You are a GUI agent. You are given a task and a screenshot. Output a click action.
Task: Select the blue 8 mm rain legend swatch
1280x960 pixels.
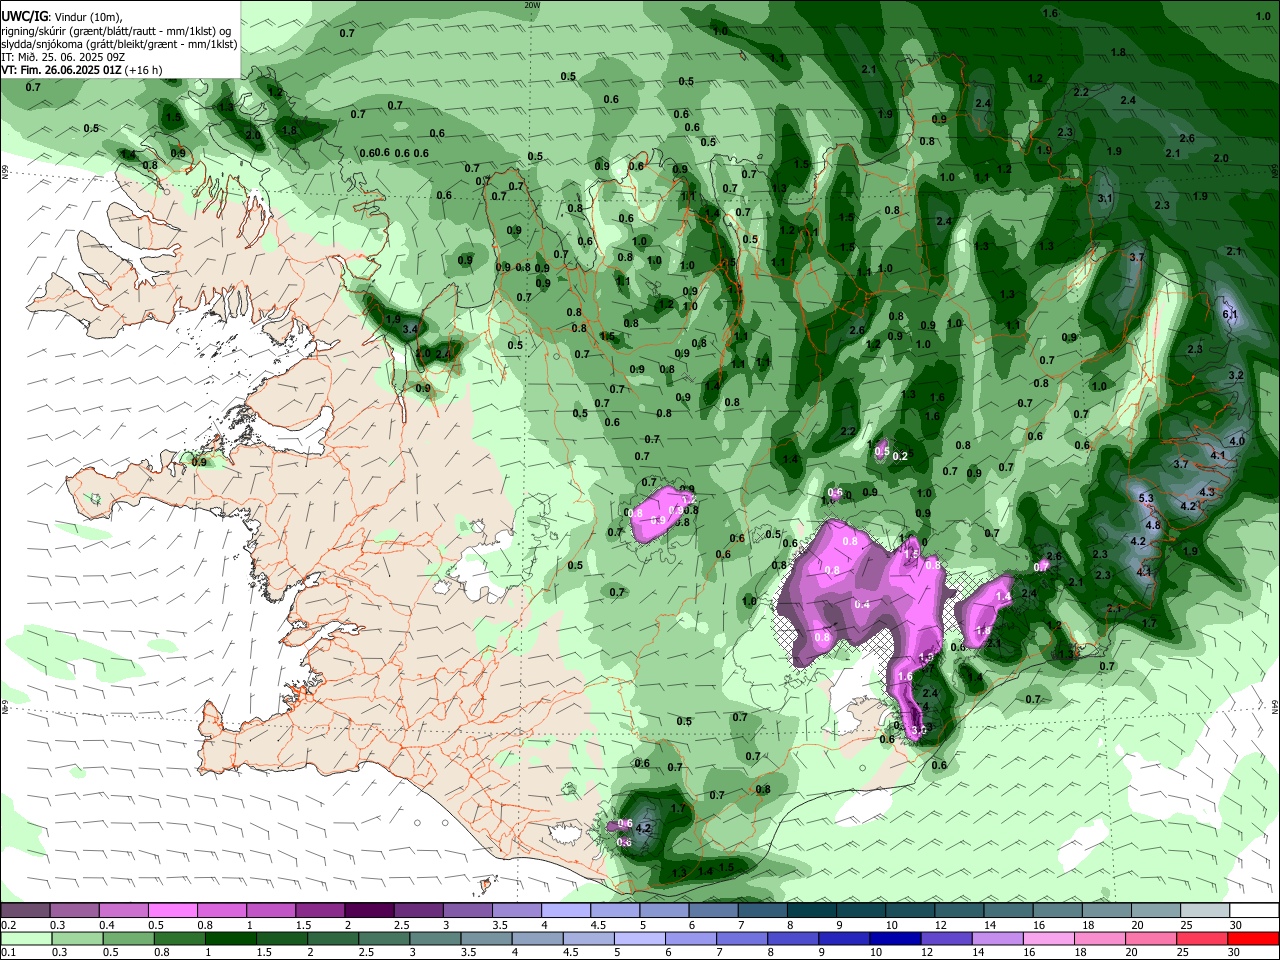(x=791, y=938)
